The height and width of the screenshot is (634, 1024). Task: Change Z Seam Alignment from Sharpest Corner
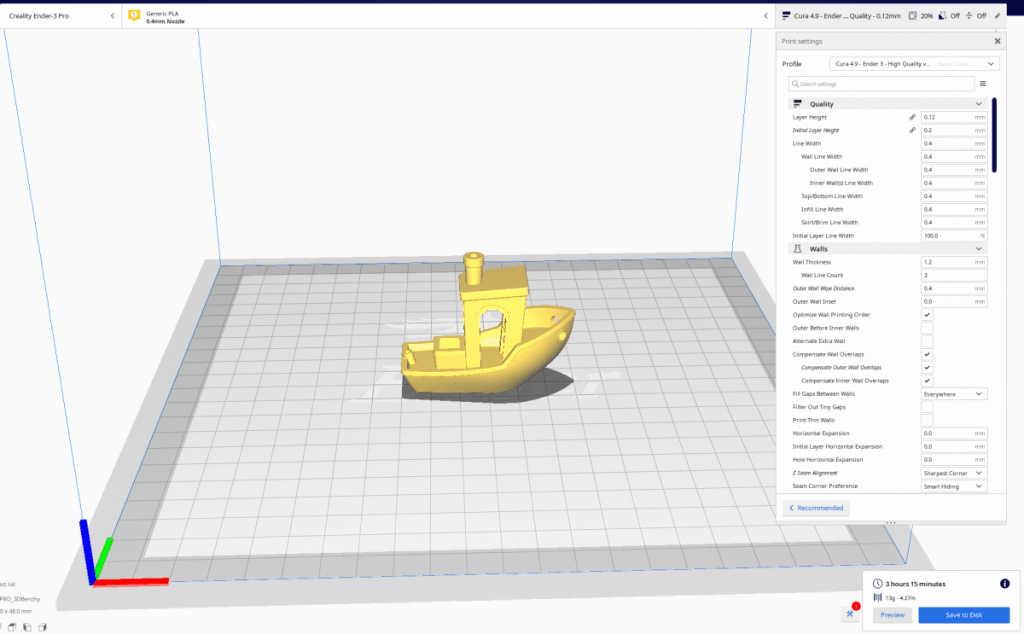tap(953, 472)
